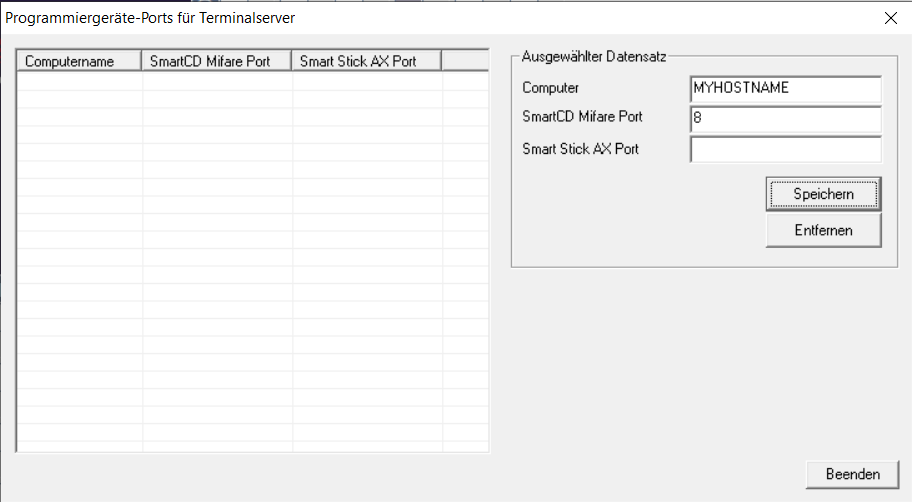
Task: Click the Programmiergeräte-Ports für Terminalserver title bar
Action: pyautogui.click(x=400, y=18)
